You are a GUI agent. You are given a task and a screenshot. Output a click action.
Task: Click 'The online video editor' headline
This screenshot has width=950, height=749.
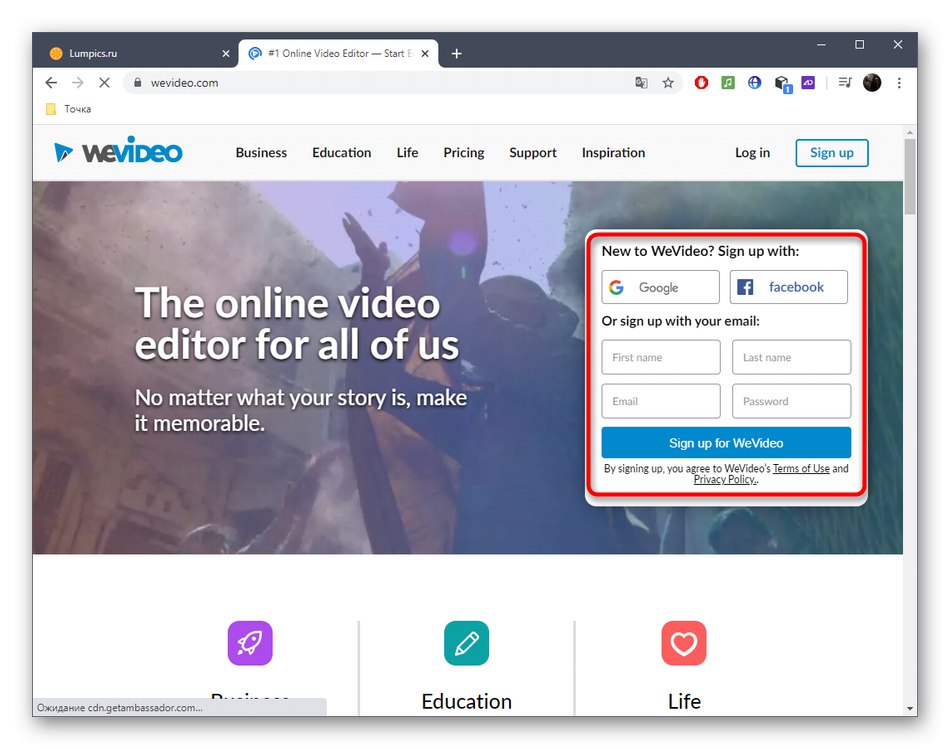pos(297,324)
